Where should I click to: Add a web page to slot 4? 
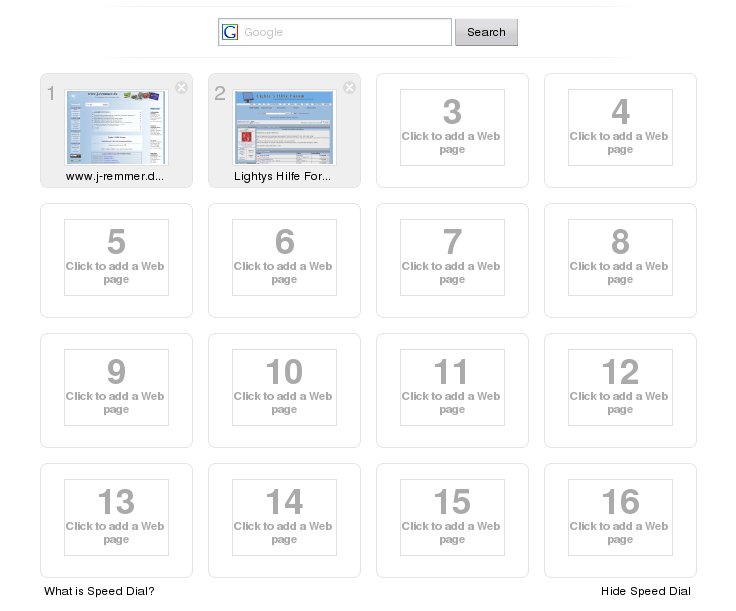click(x=621, y=130)
